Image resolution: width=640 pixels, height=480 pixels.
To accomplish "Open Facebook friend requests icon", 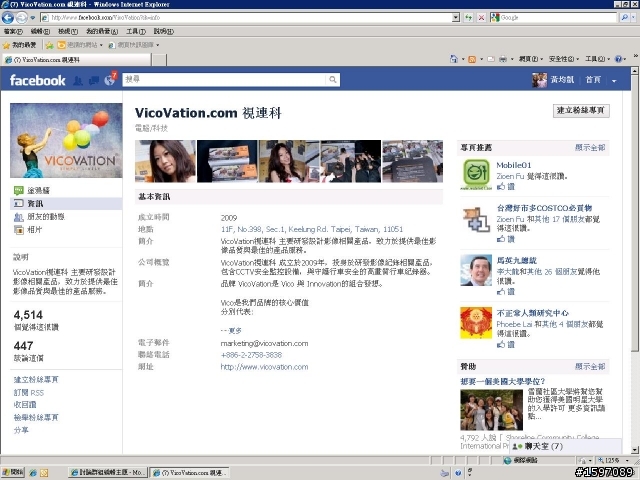I will tap(78, 80).
